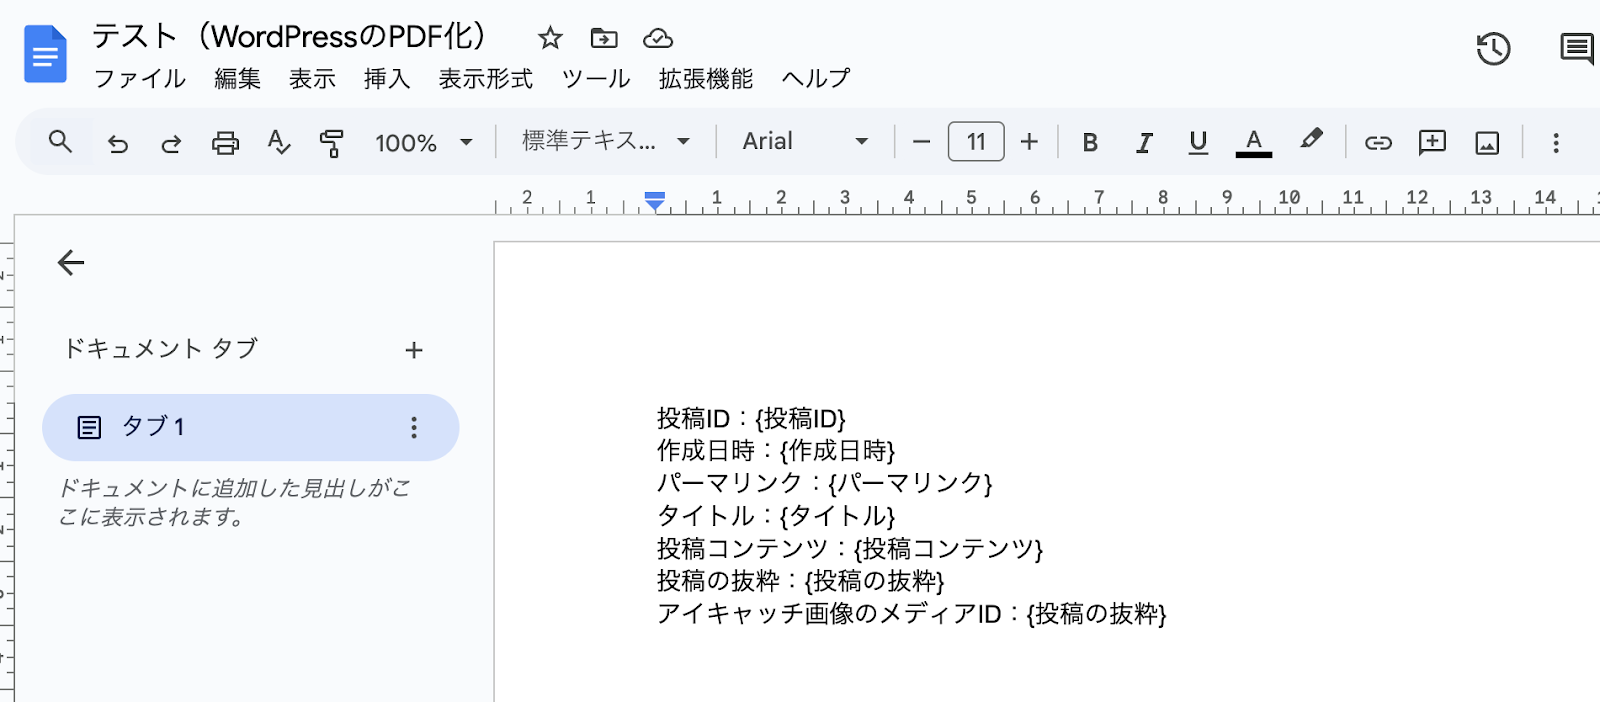The height and width of the screenshot is (702, 1600).
Task: Click the ドキュメント タブ heading
Action: (161, 348)
